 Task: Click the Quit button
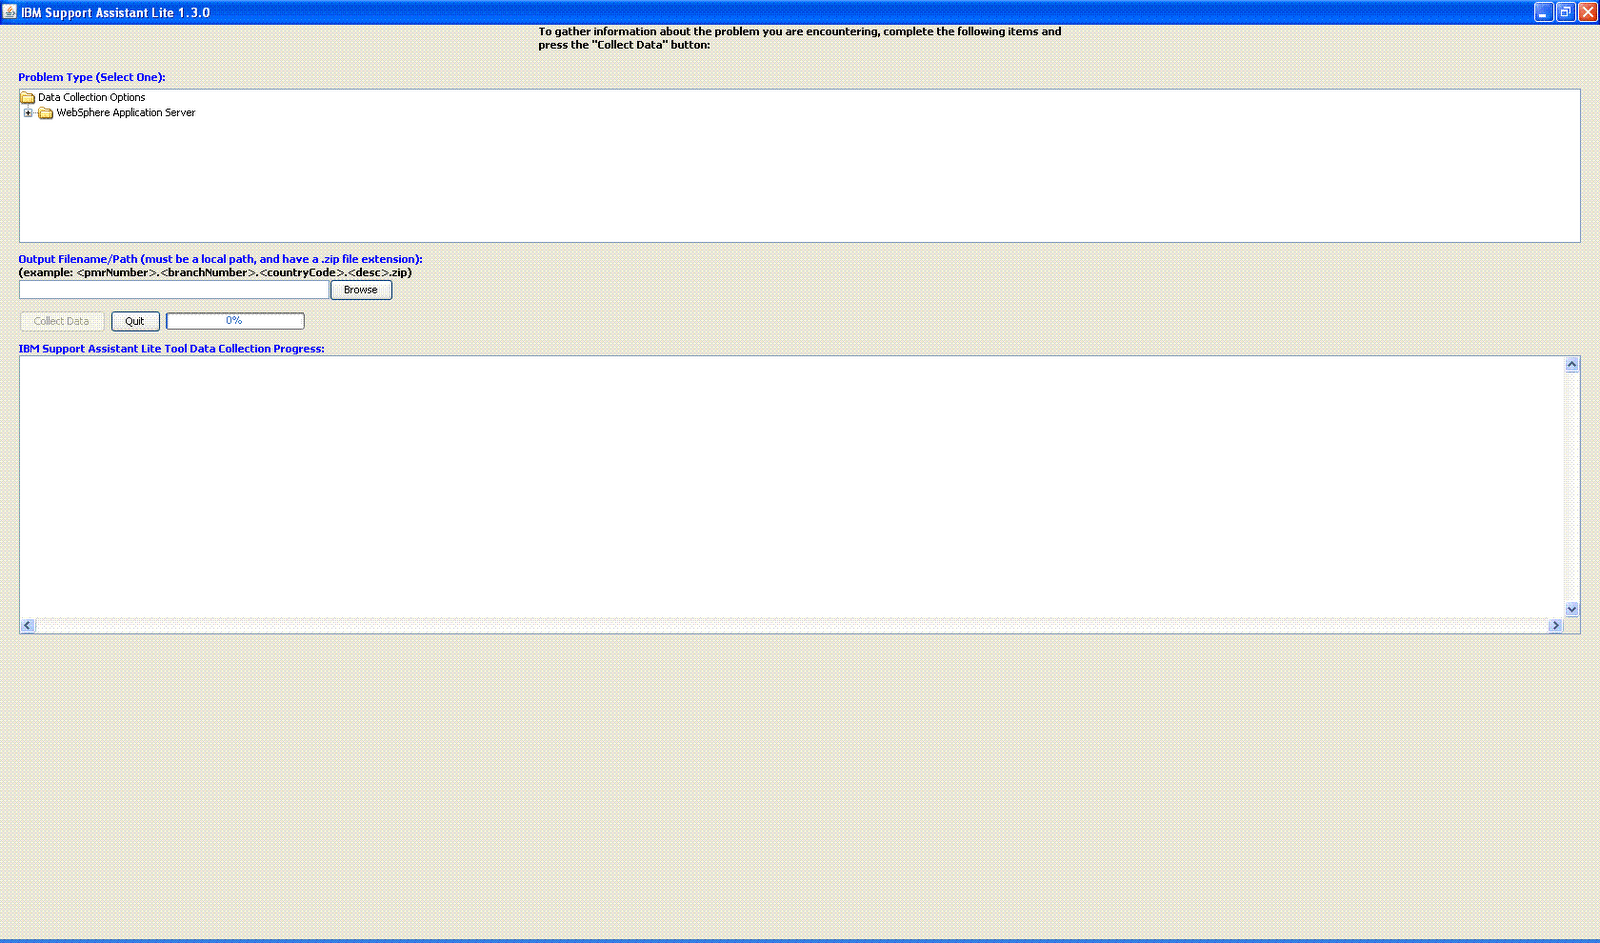135,321
